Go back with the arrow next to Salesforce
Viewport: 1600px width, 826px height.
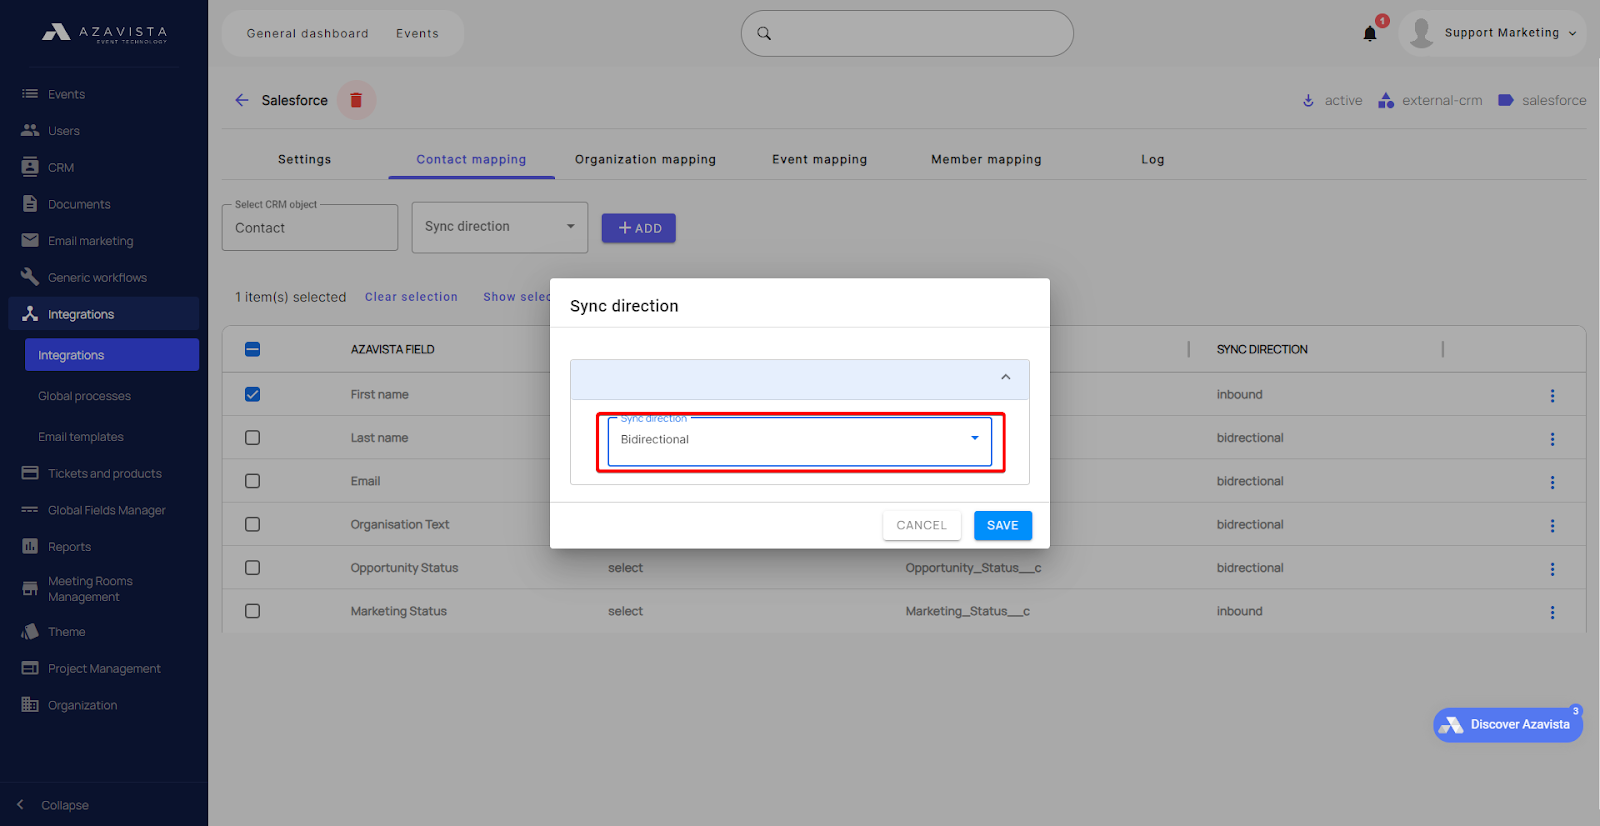tap(242, 100)
